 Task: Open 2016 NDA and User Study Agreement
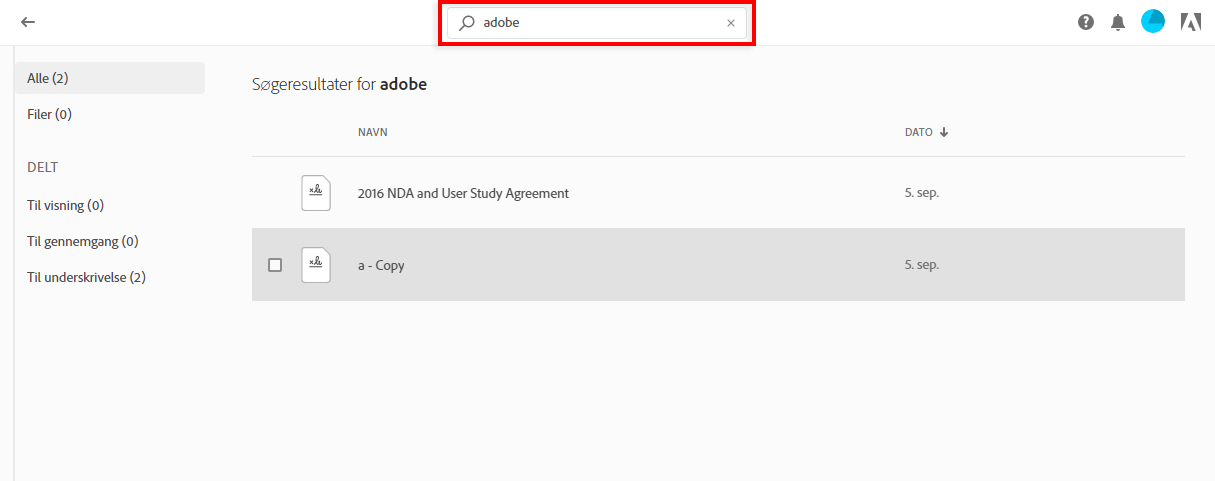[463, 193]
